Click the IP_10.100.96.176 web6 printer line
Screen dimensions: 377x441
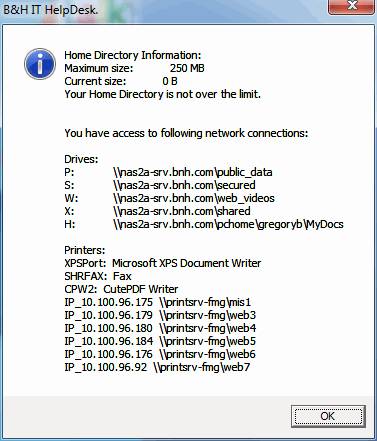(x=160, y=354)
